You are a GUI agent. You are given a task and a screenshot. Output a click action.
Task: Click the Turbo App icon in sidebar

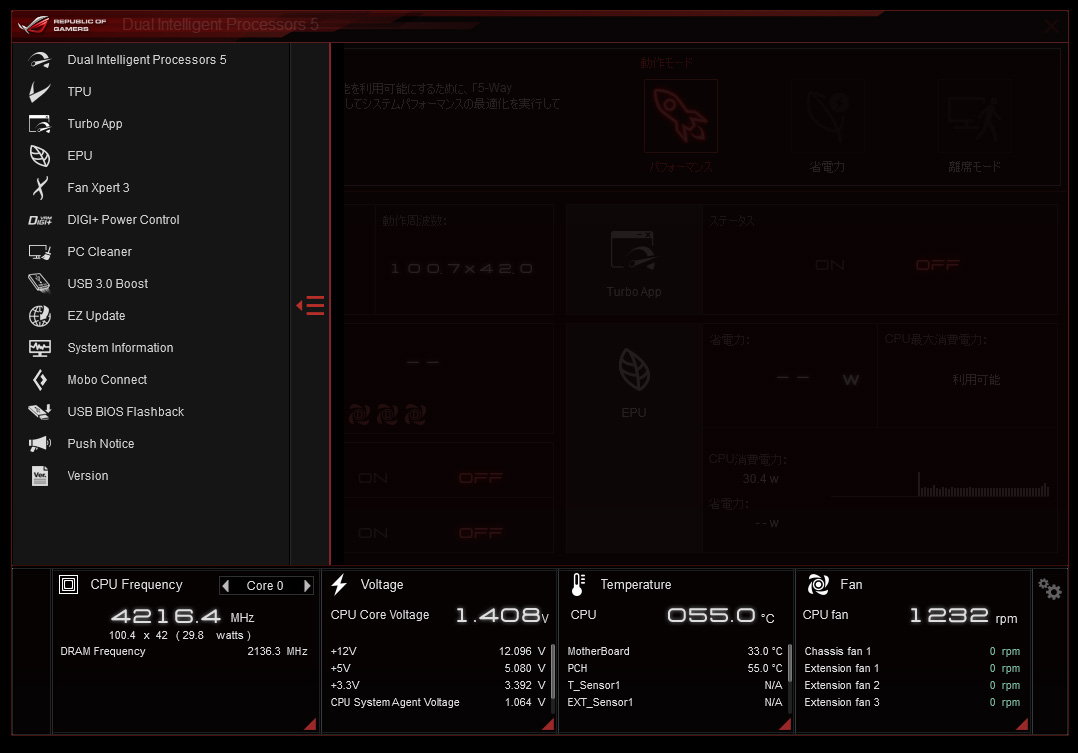pos(40,124)
